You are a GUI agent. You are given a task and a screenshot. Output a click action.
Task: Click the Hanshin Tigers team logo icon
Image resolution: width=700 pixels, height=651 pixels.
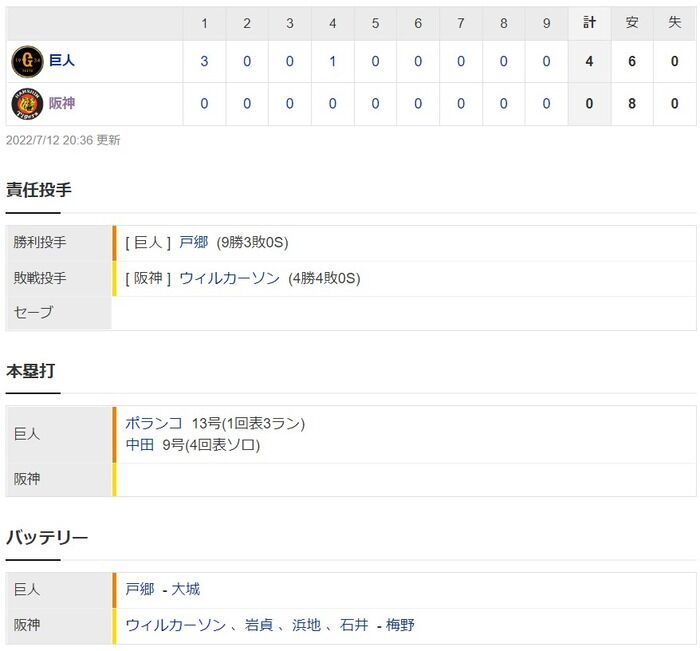(x=27, y=103)
